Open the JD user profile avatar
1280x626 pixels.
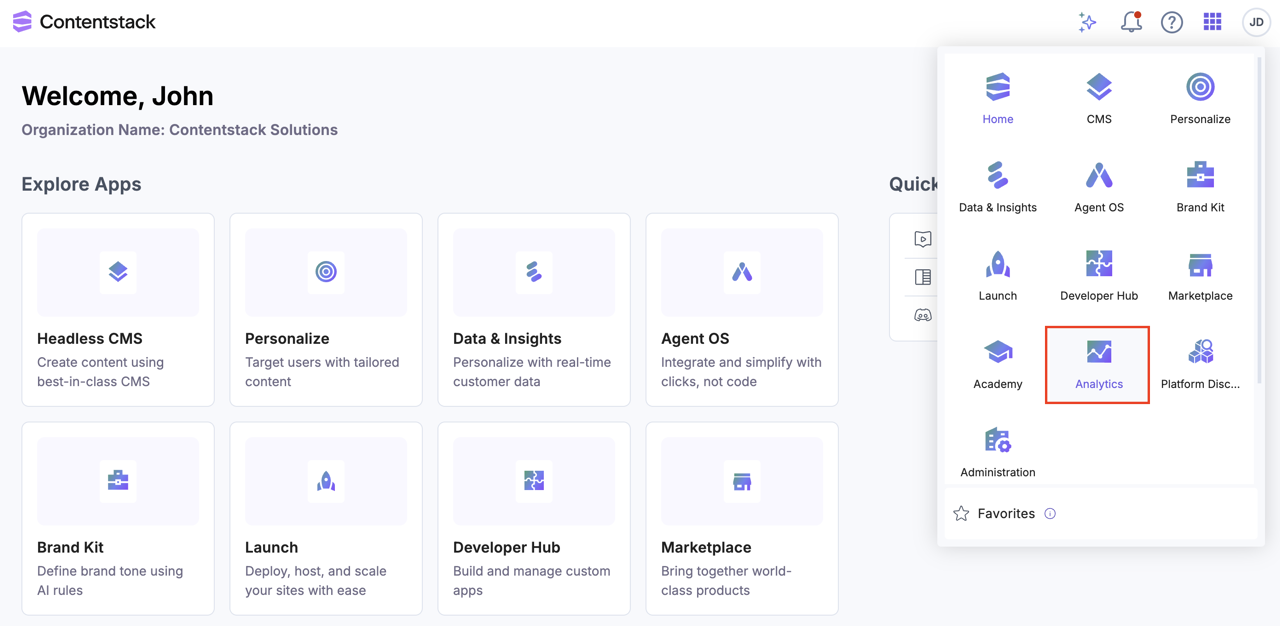click(1256, 22)
